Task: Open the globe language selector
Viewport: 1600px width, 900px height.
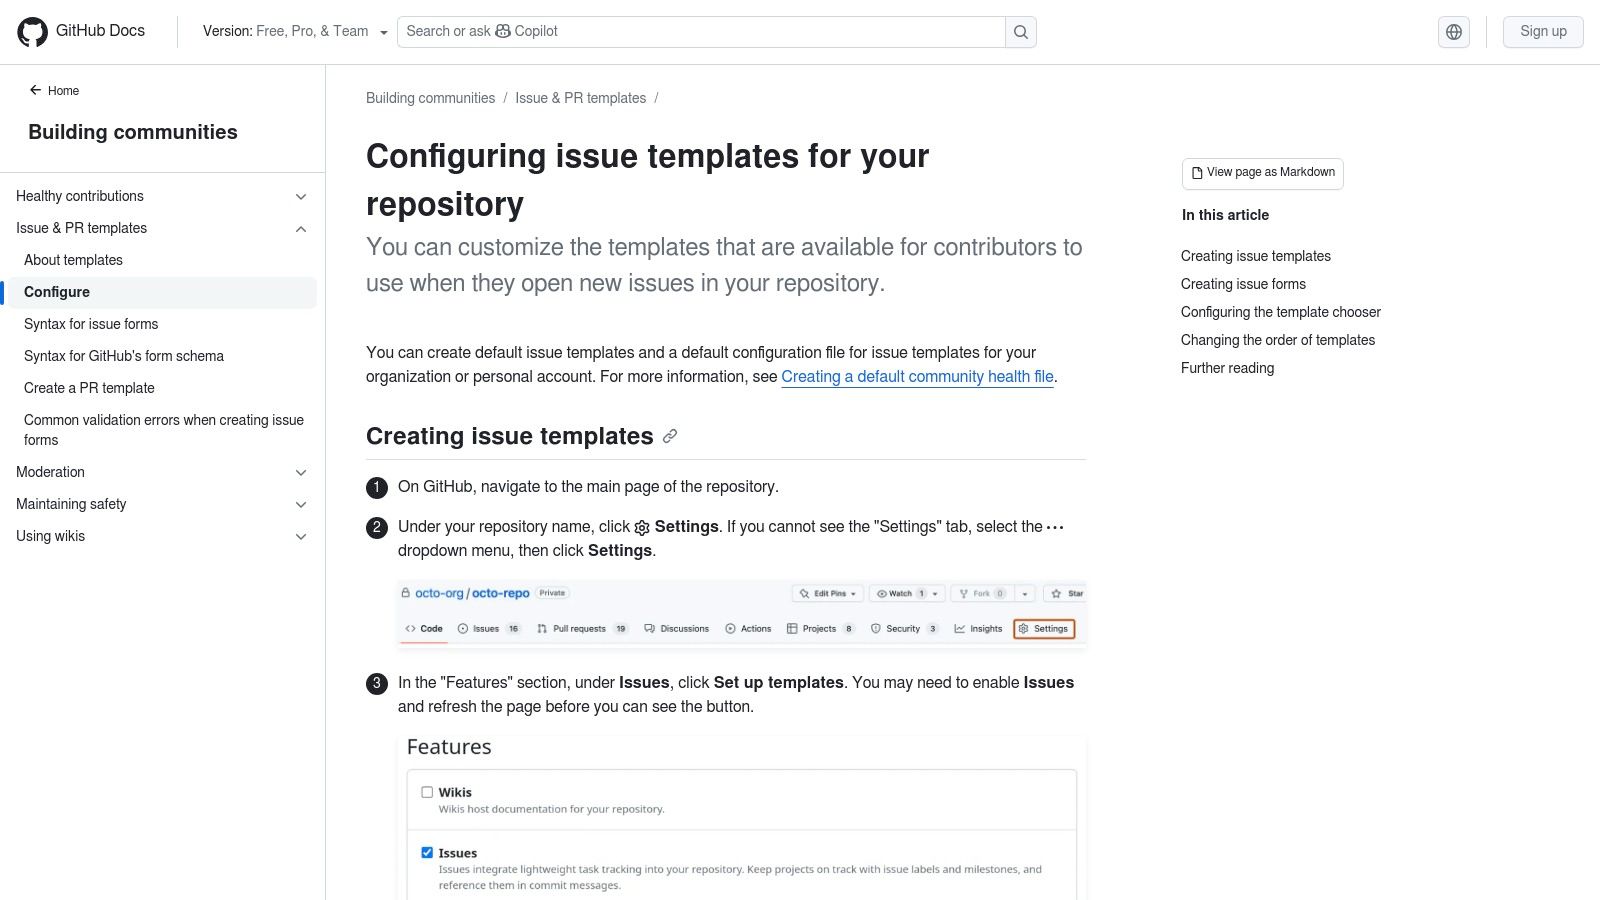Action: click(x=1453, y=31)
